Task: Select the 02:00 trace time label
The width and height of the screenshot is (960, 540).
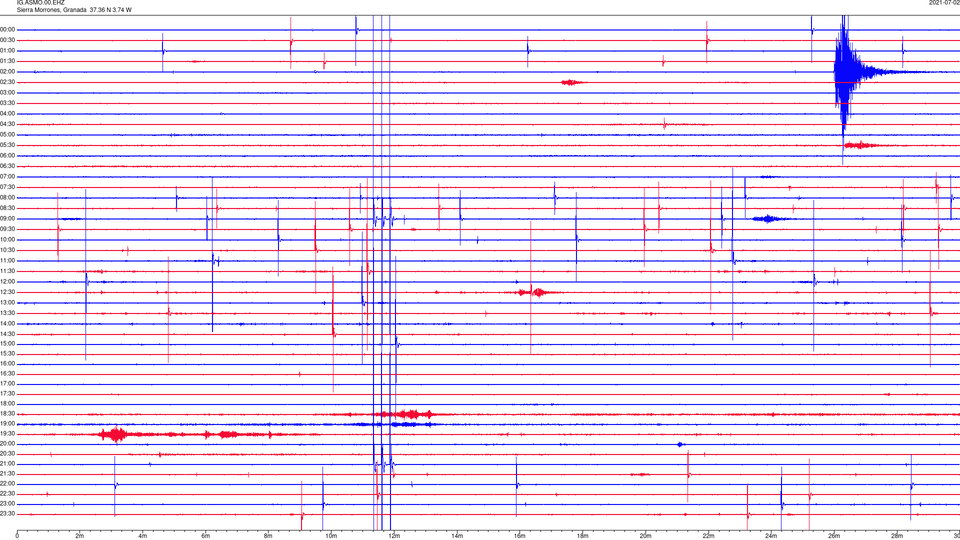Action: (x=8, y=72)
